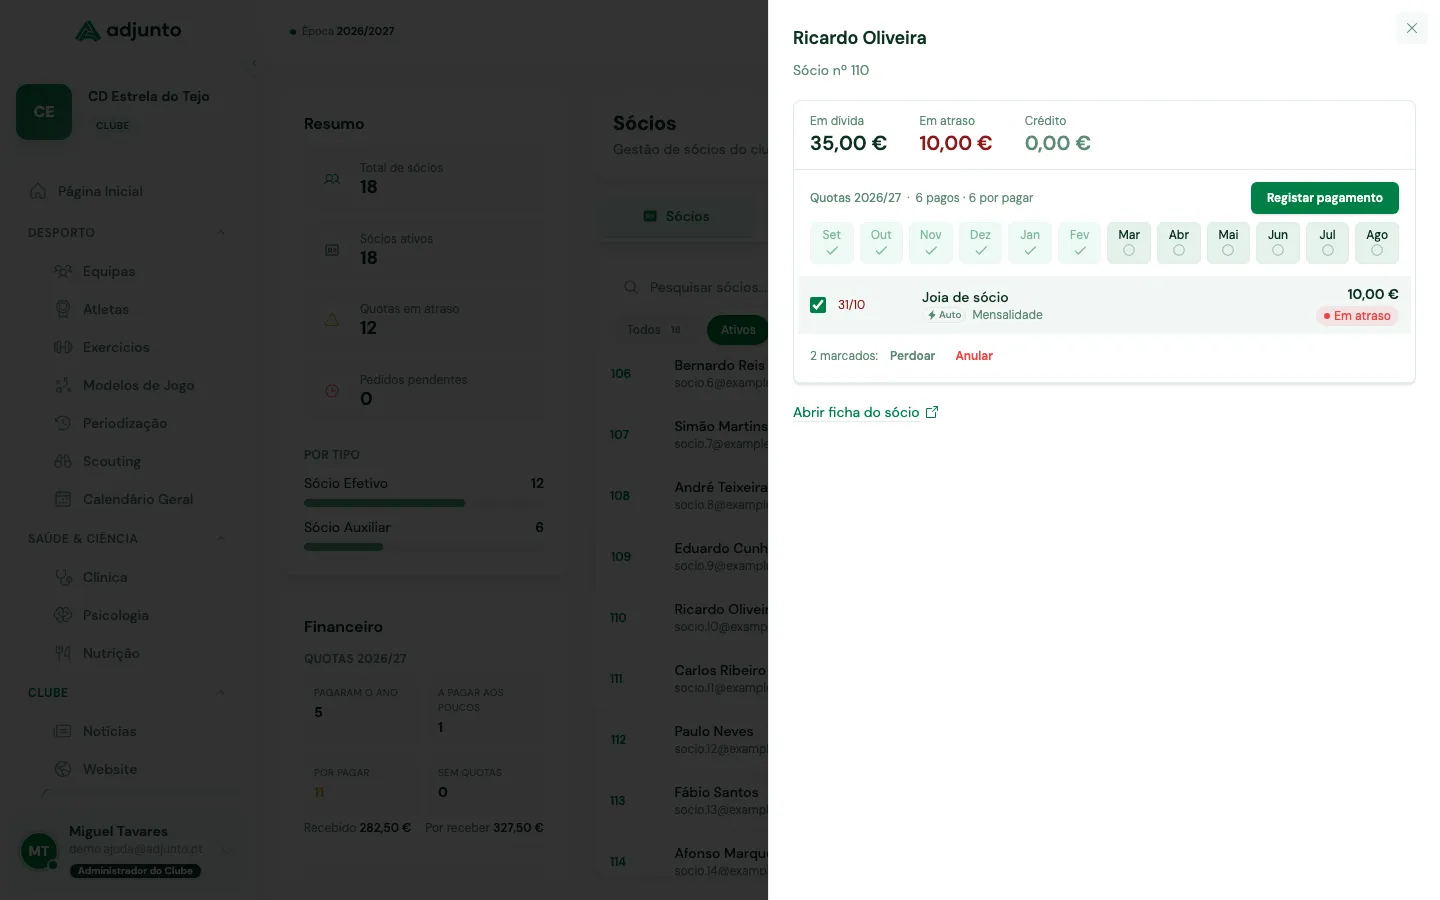
Task: Click the POR PAGAR card
Action: pos(361,785)
